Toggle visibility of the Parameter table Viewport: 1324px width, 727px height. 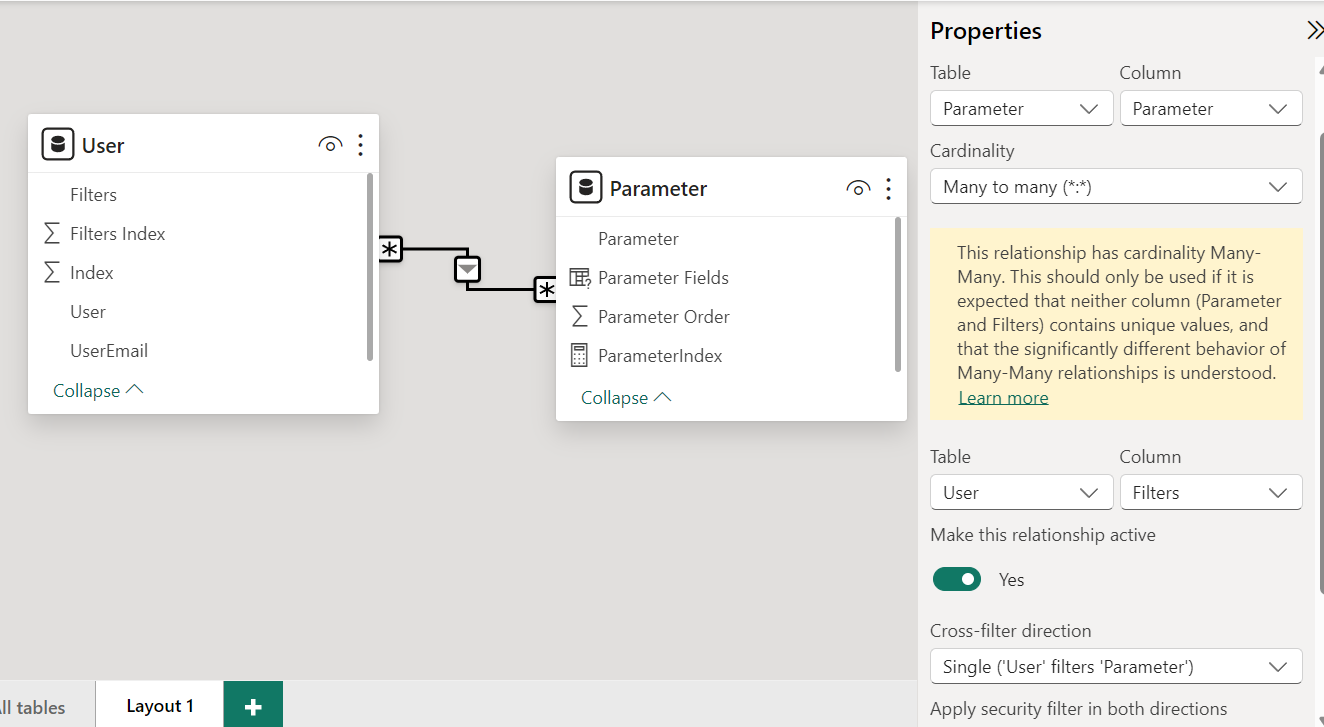pyautogui.click(x=858, y=189)
